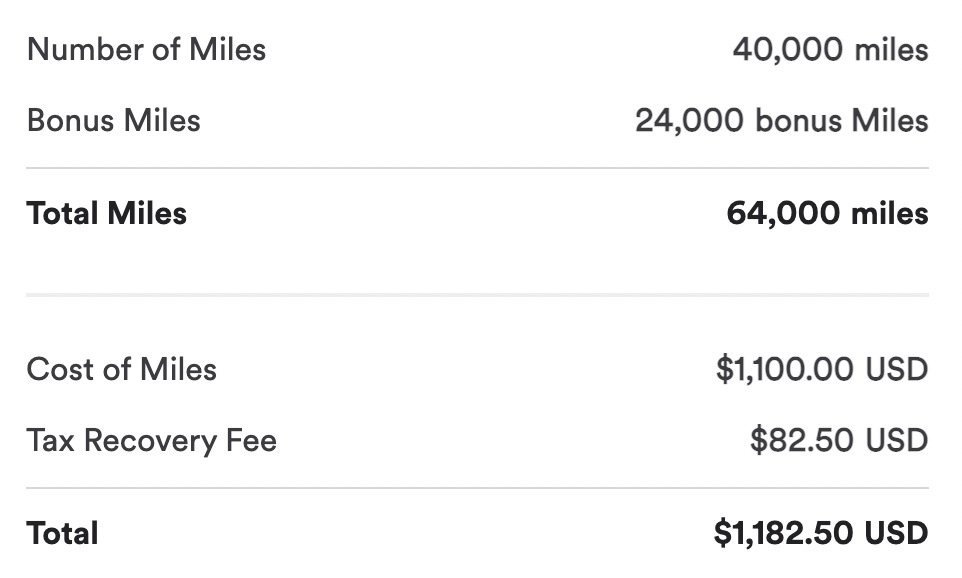Screen dimensions: 962x578
Task: Click the 40,000 miles value
Action: click(829, 49)
